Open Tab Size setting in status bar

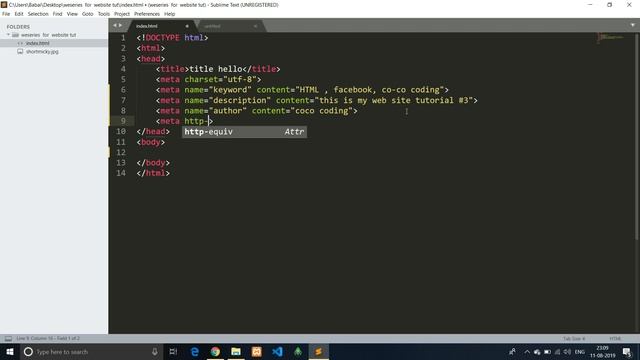click(x=574, y=339)
